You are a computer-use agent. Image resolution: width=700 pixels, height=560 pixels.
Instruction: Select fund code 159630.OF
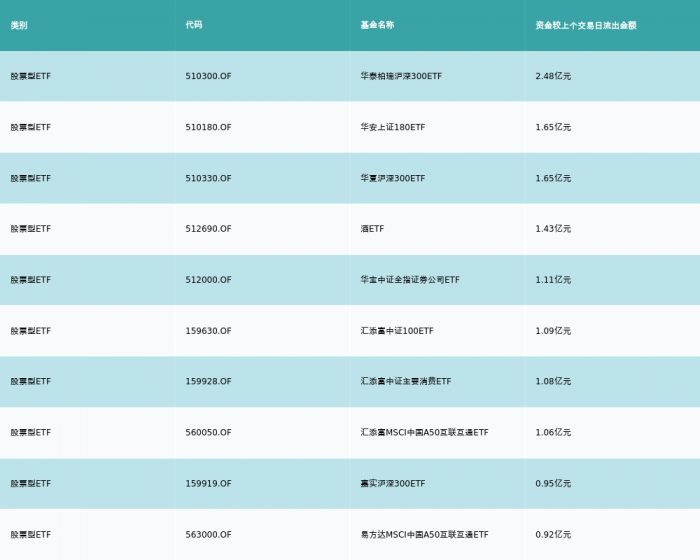tap(208, 331)
